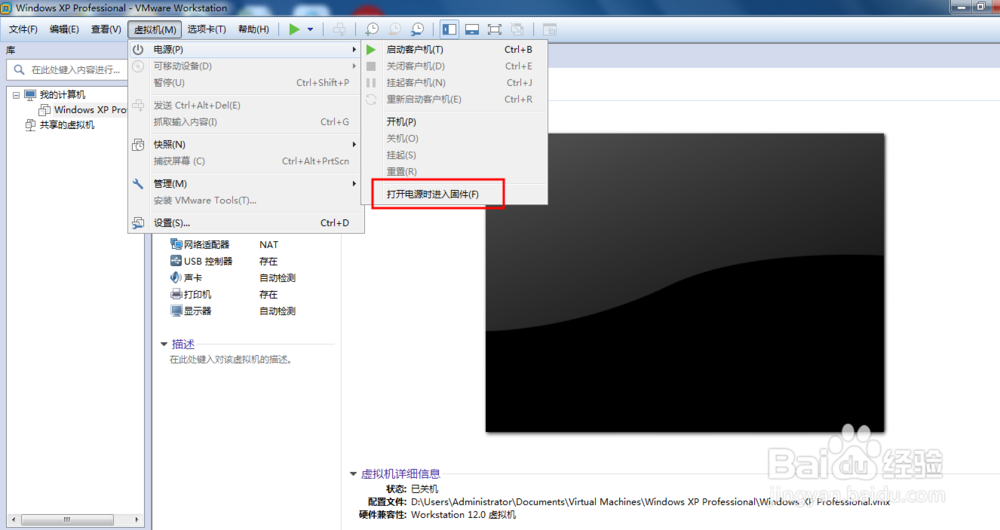Open the 帮助(H) menu

click(254, 29)
